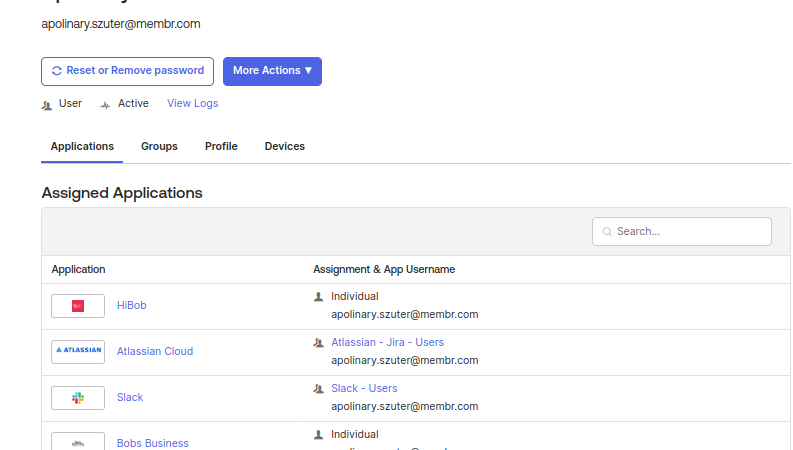
Task: Click Atlassian Cloud row app username email
Action: pyautogui.click(x=405, y=361)
